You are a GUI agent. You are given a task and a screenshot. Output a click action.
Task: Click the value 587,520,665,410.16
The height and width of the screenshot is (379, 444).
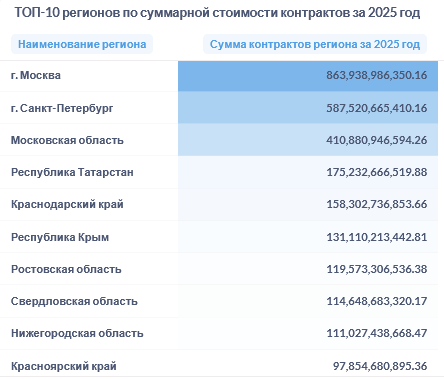click(x=377, y=108)
